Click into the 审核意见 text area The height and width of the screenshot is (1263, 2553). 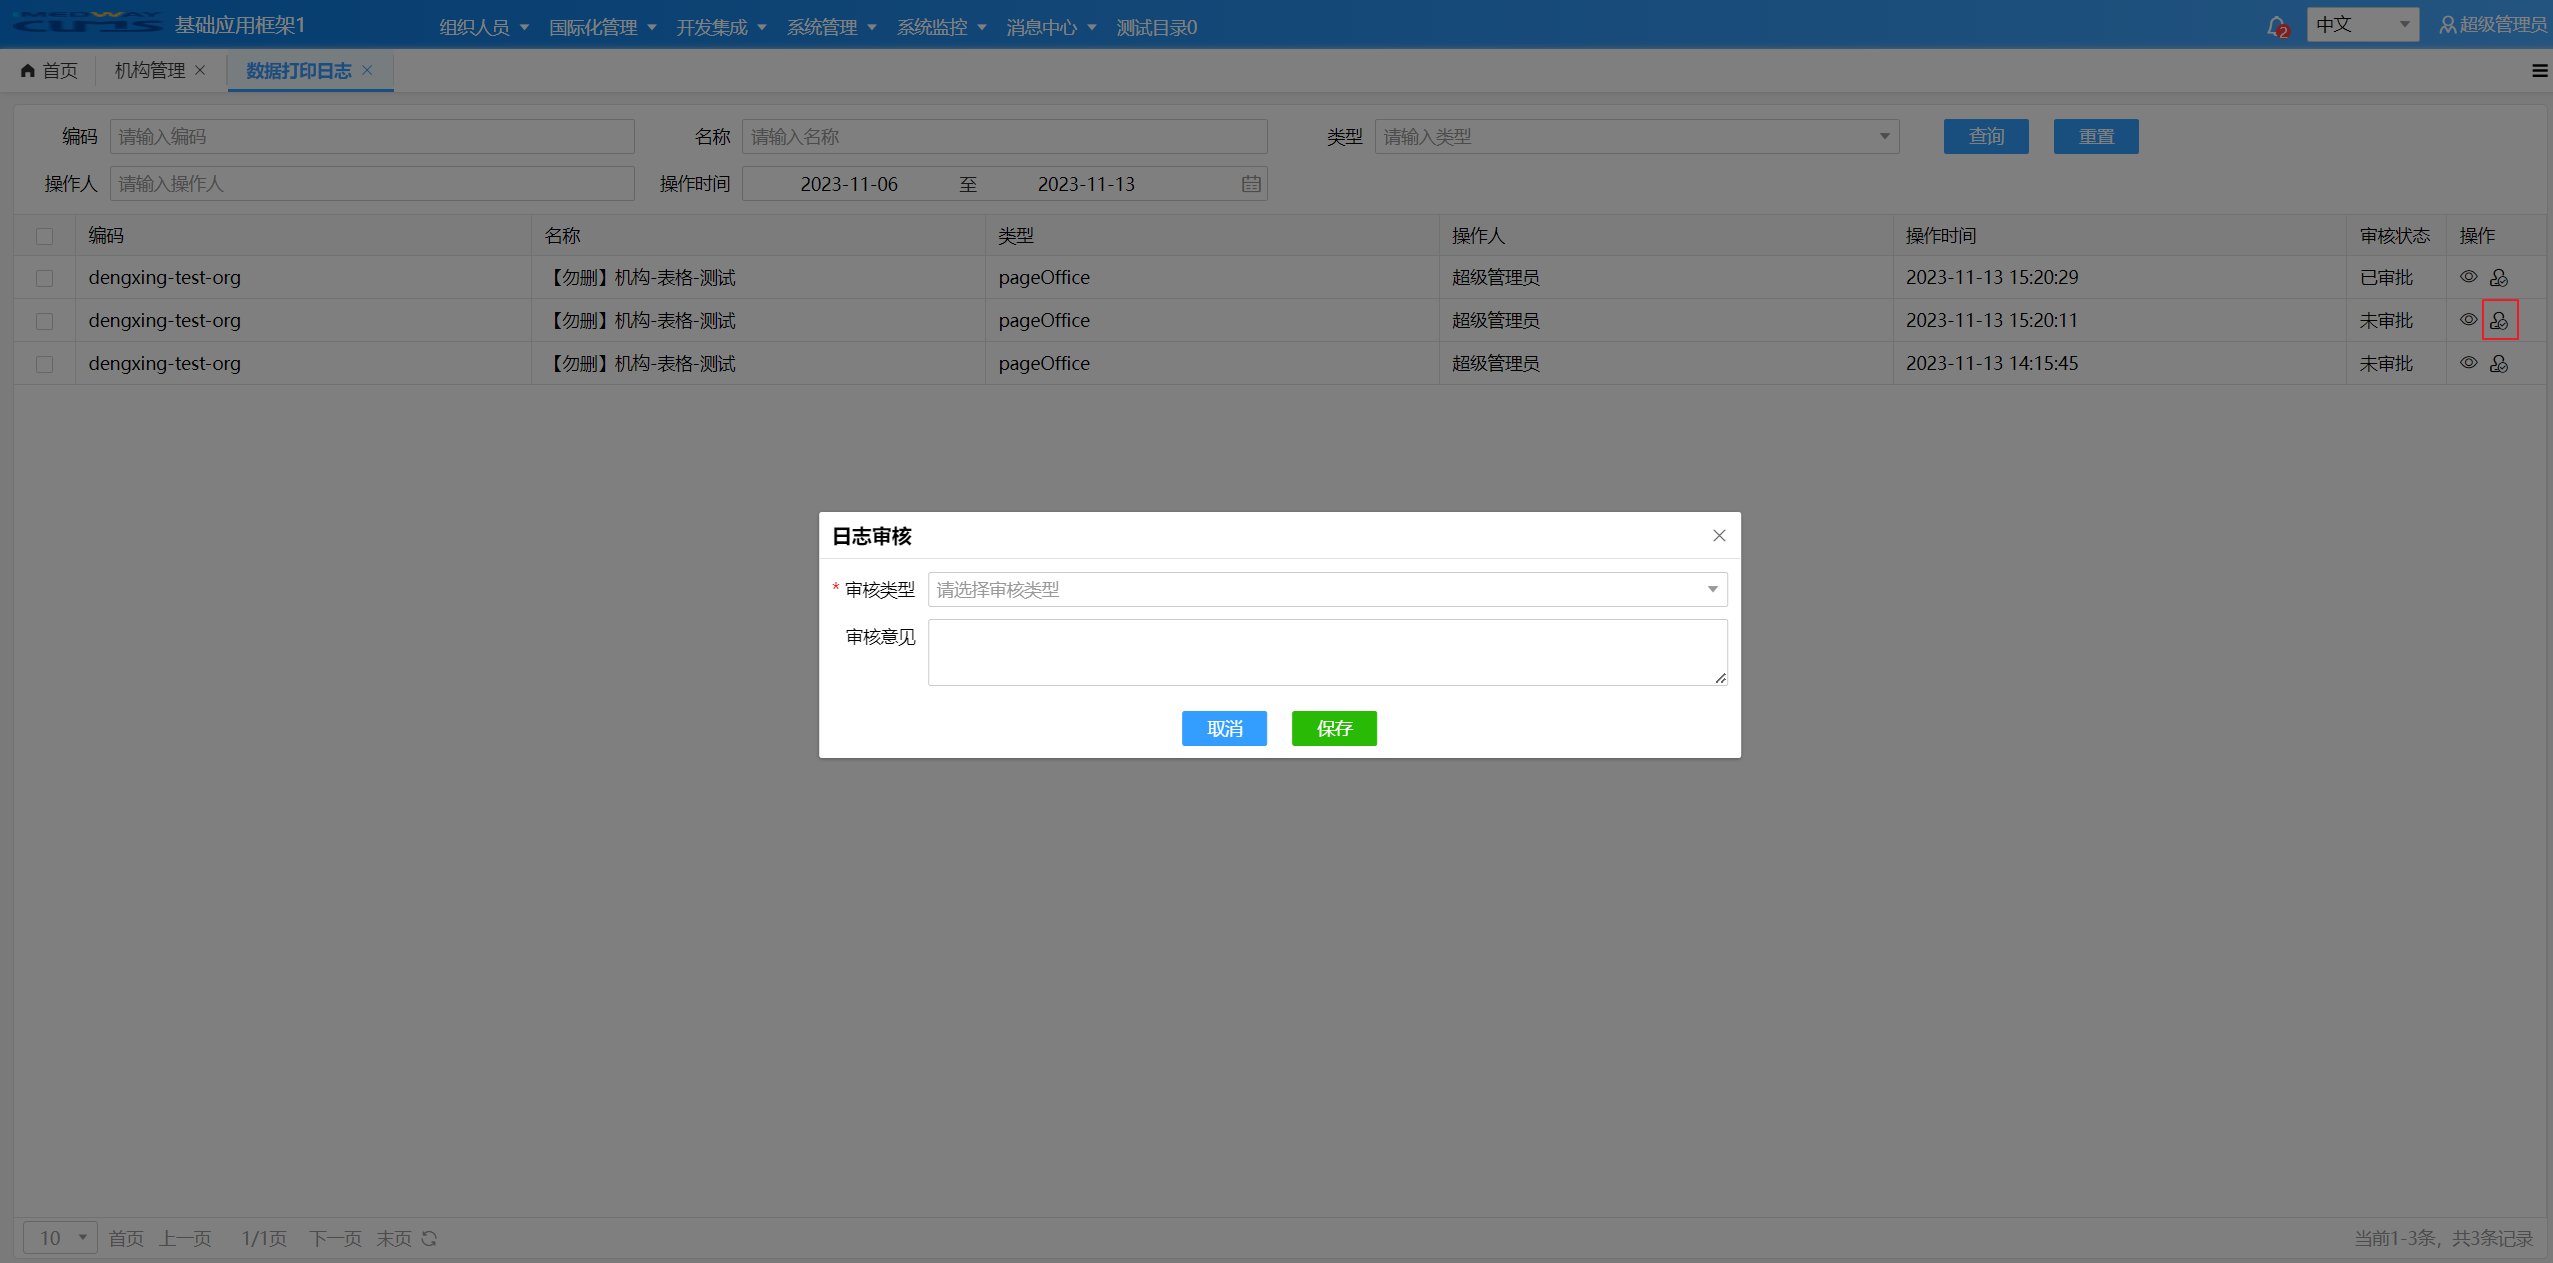tap(1326, 652)
